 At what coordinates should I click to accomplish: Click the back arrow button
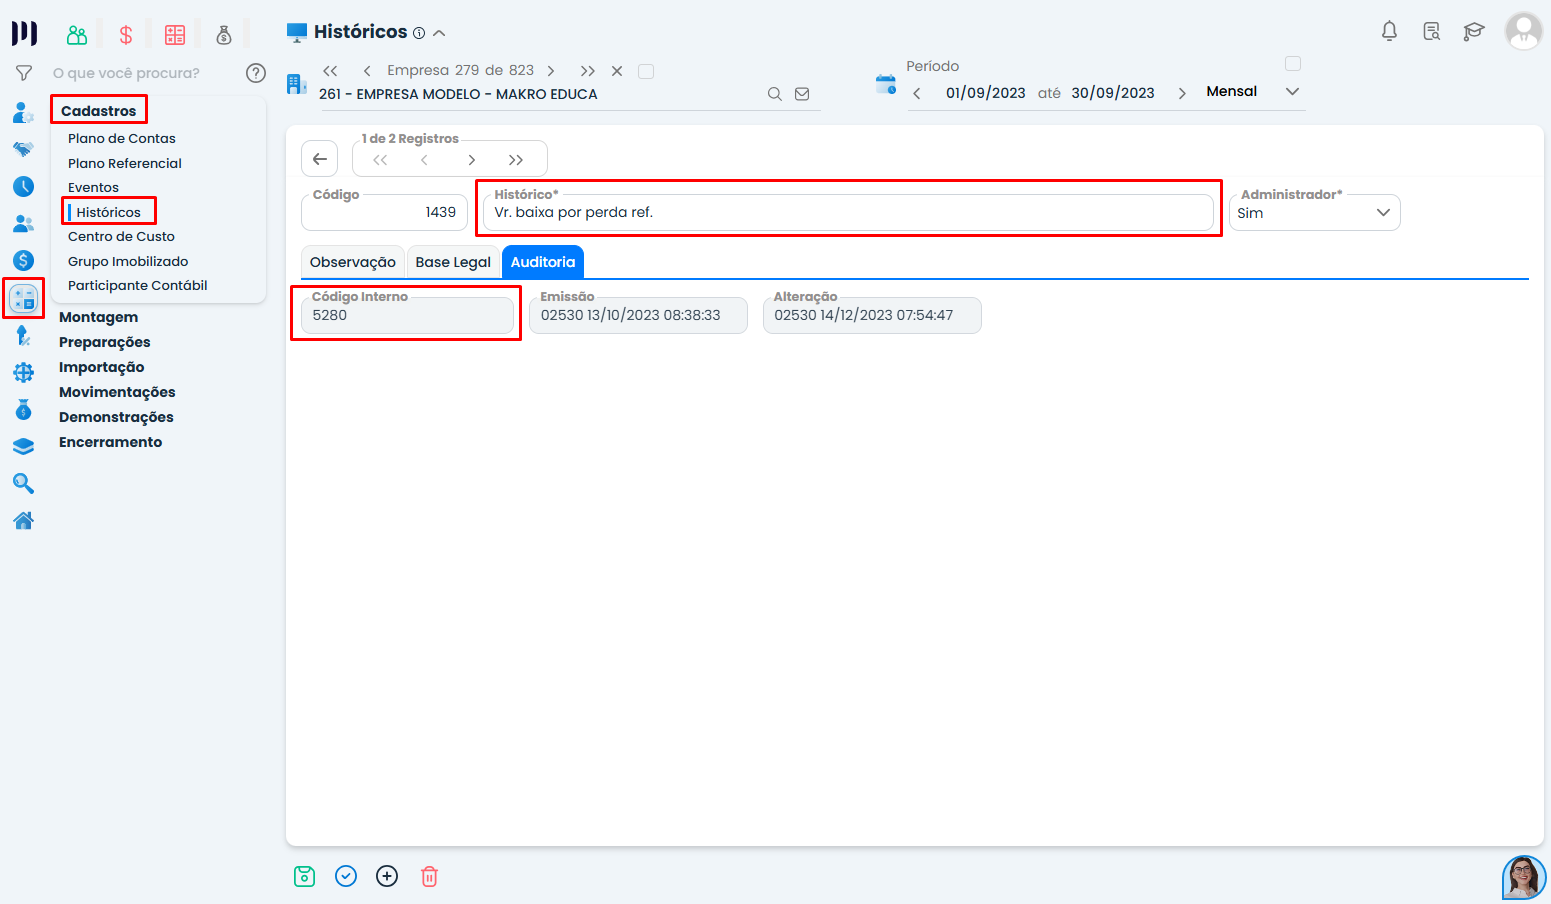coord(320,159)
